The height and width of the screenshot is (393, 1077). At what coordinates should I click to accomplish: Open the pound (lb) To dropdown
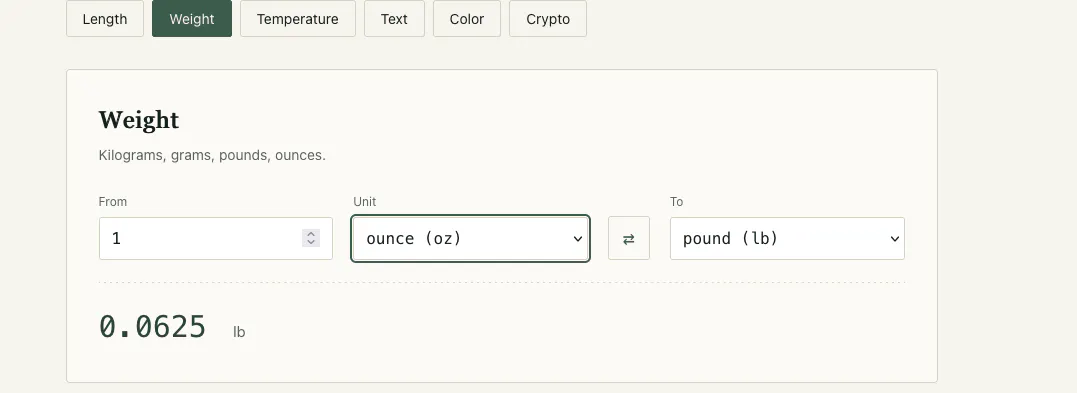click(787, 238)
